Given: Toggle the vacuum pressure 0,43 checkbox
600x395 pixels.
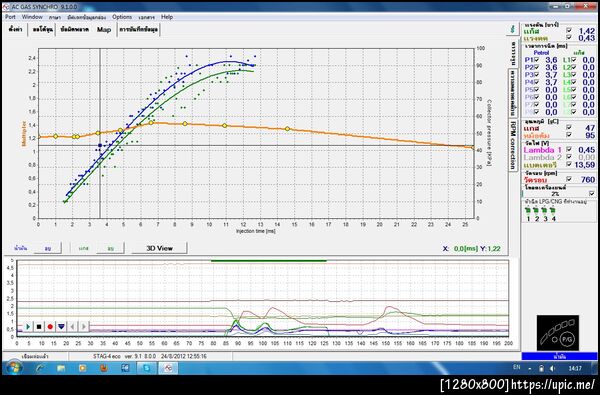Looking at the screenshot, I should (569, 38).
